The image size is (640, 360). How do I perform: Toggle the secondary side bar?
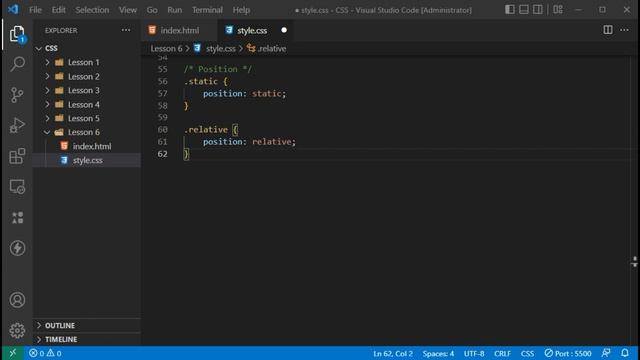tap(538, 9)
